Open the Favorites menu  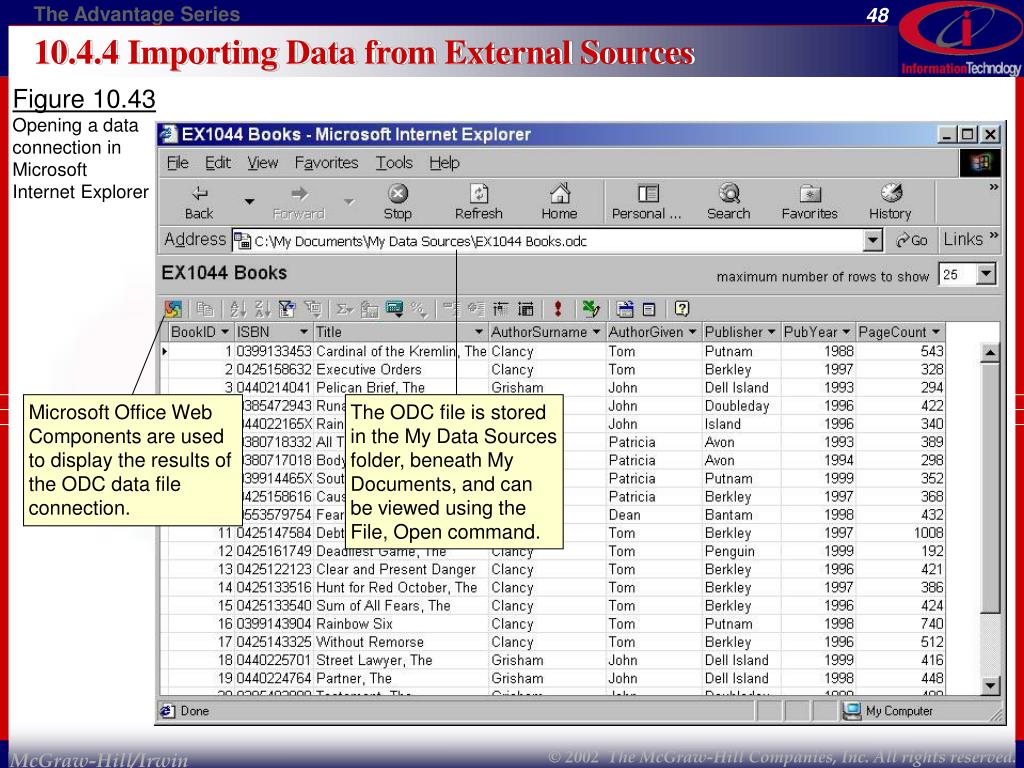[x=327, y=163]
